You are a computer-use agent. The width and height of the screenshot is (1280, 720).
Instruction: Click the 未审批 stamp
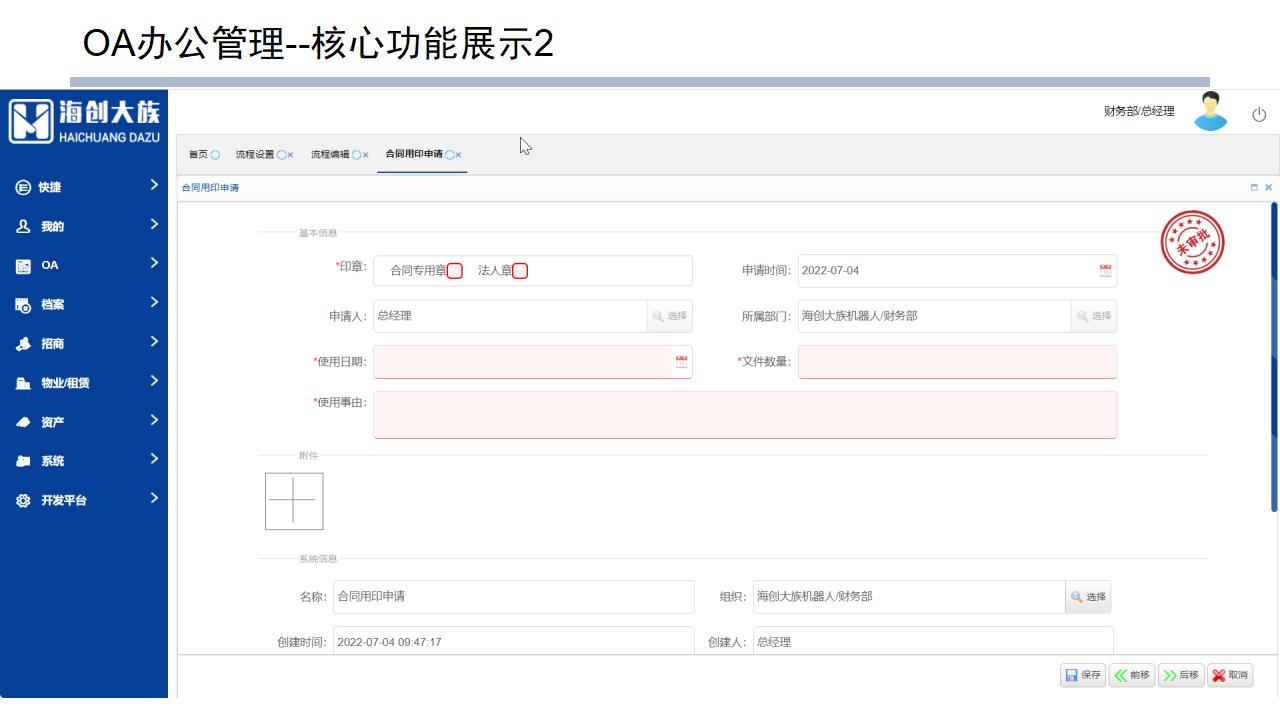[1192, 242]
